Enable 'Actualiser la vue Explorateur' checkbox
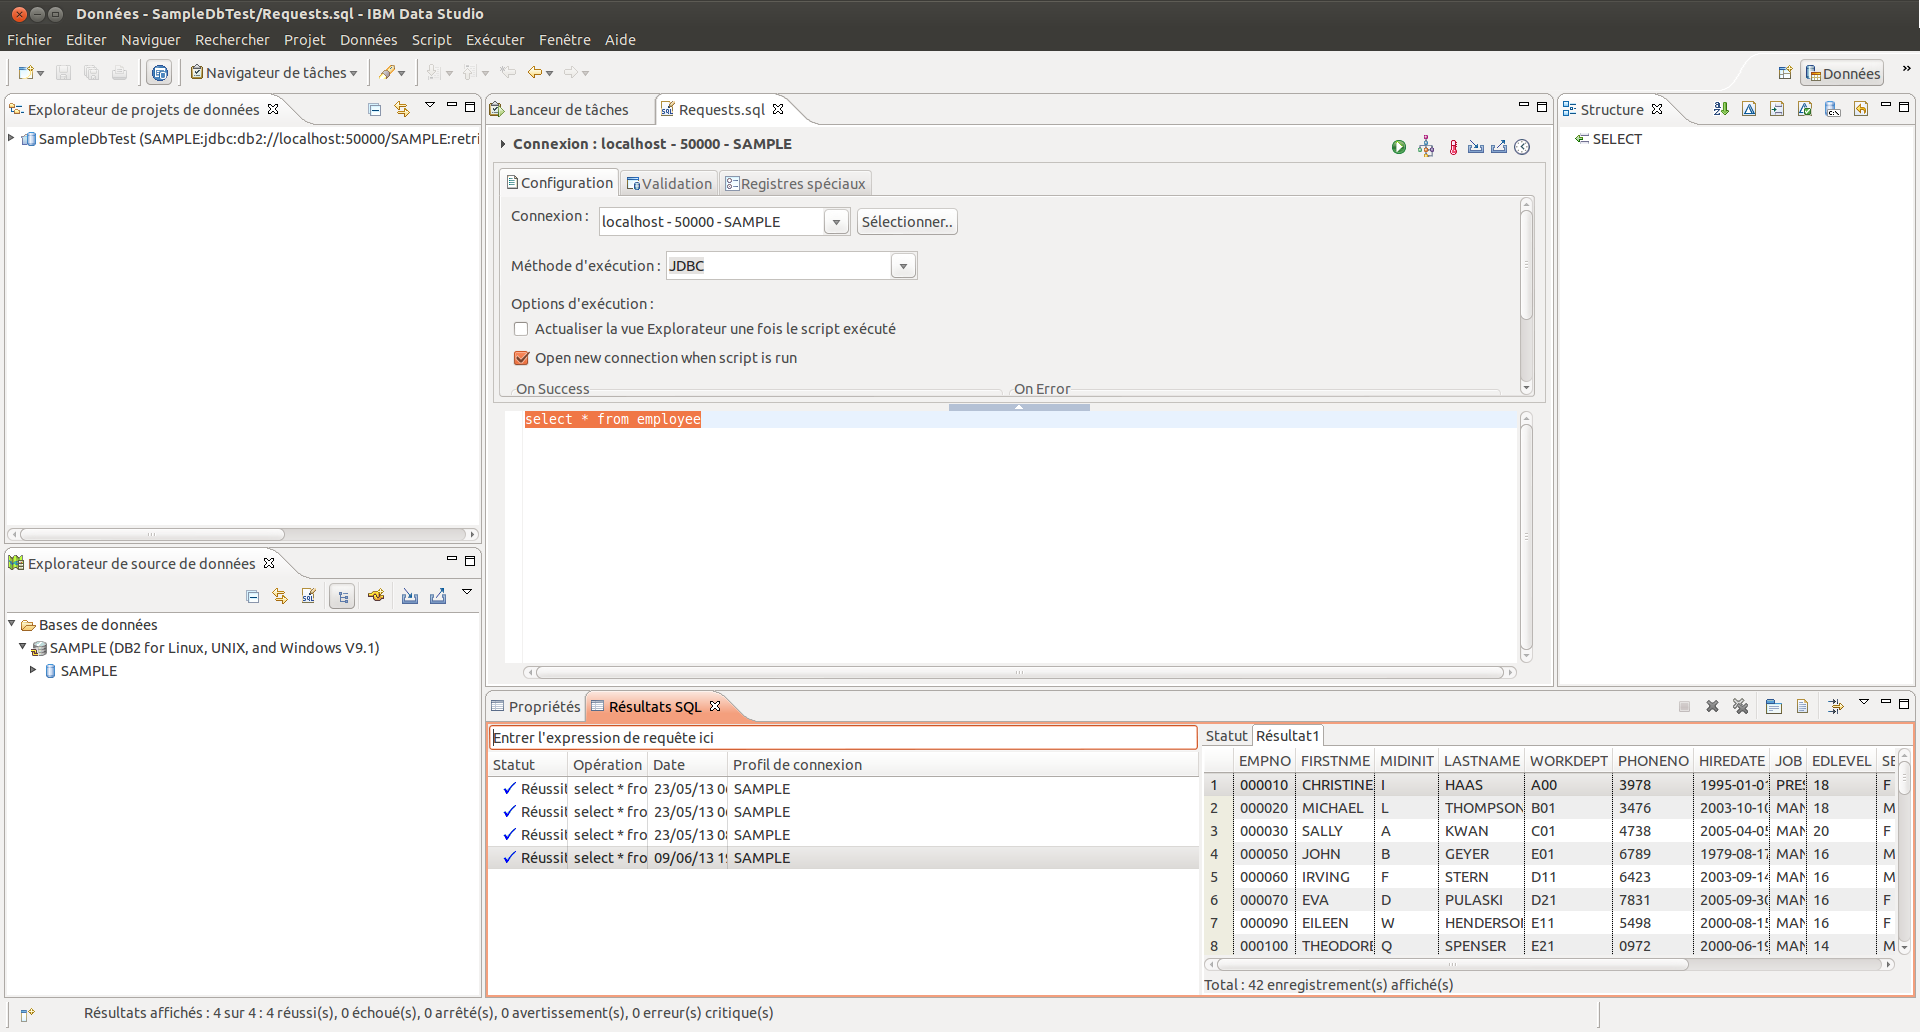 pyautogui.click(x=521, y=329)
